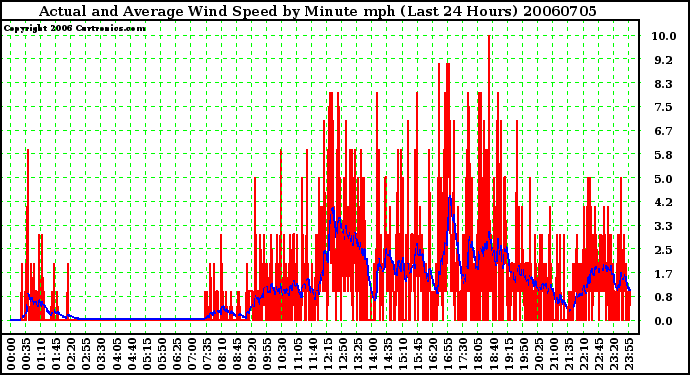Click the 18:05 time axis label
The height and width of the screenshot is (375, 690).
pyautogui.click(x=478, y=354)
